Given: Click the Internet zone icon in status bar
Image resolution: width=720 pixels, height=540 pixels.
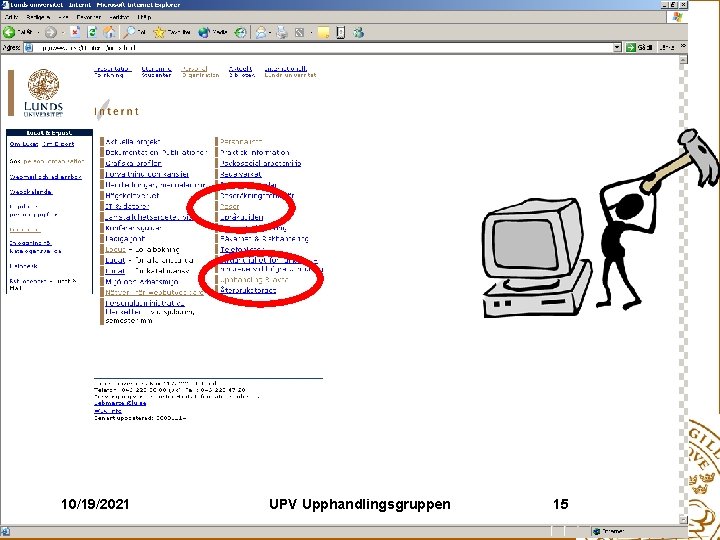Looking at the screenshot, I should coord(596,531).
